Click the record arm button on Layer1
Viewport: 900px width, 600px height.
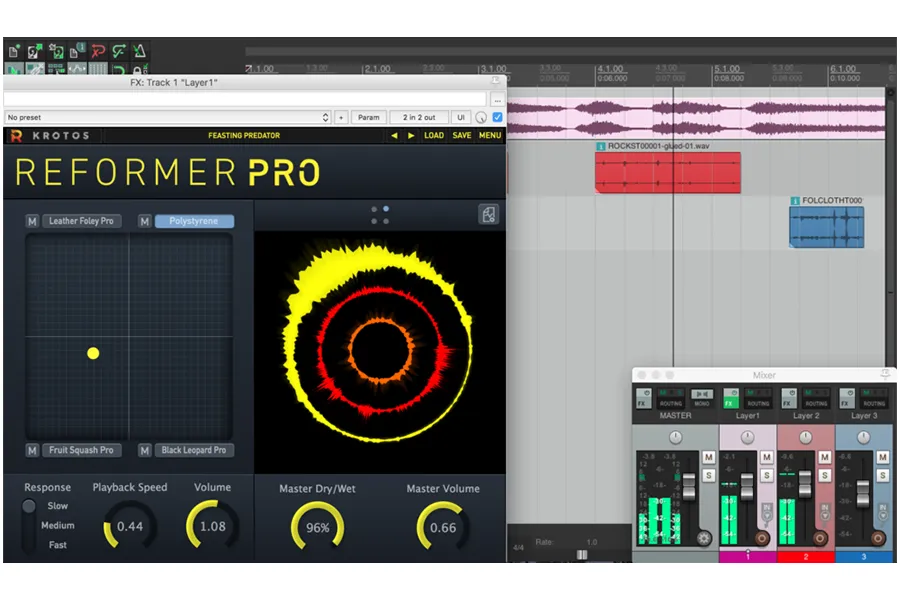click(x=762, y=538)
